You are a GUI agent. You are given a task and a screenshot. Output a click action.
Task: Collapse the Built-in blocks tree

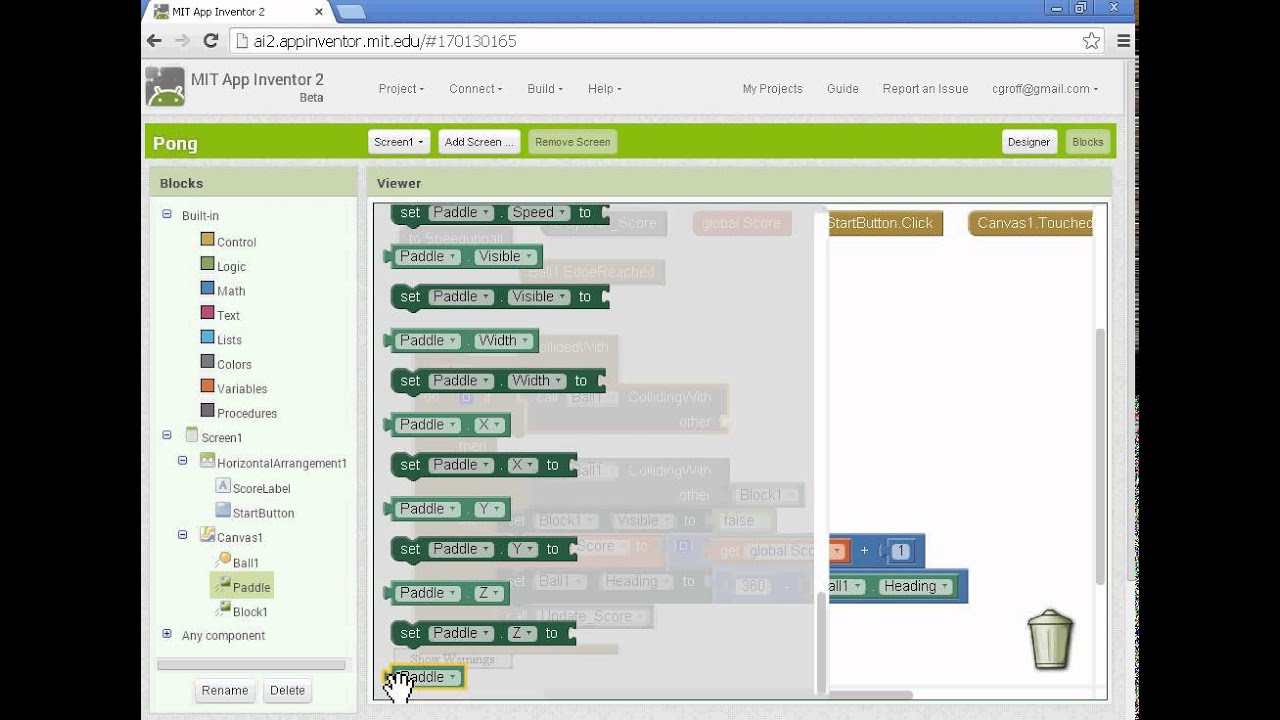(x=167, y=214)
